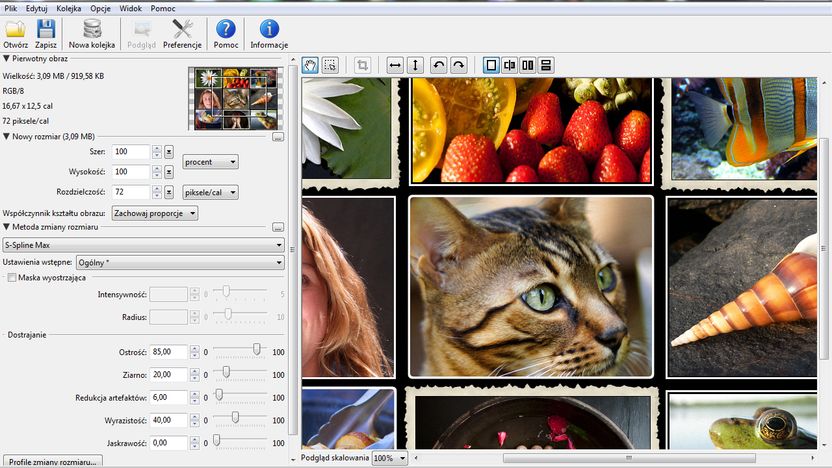Click the original image thumbnail
This screenshot has width=832, height=468.
coord(236,99)
